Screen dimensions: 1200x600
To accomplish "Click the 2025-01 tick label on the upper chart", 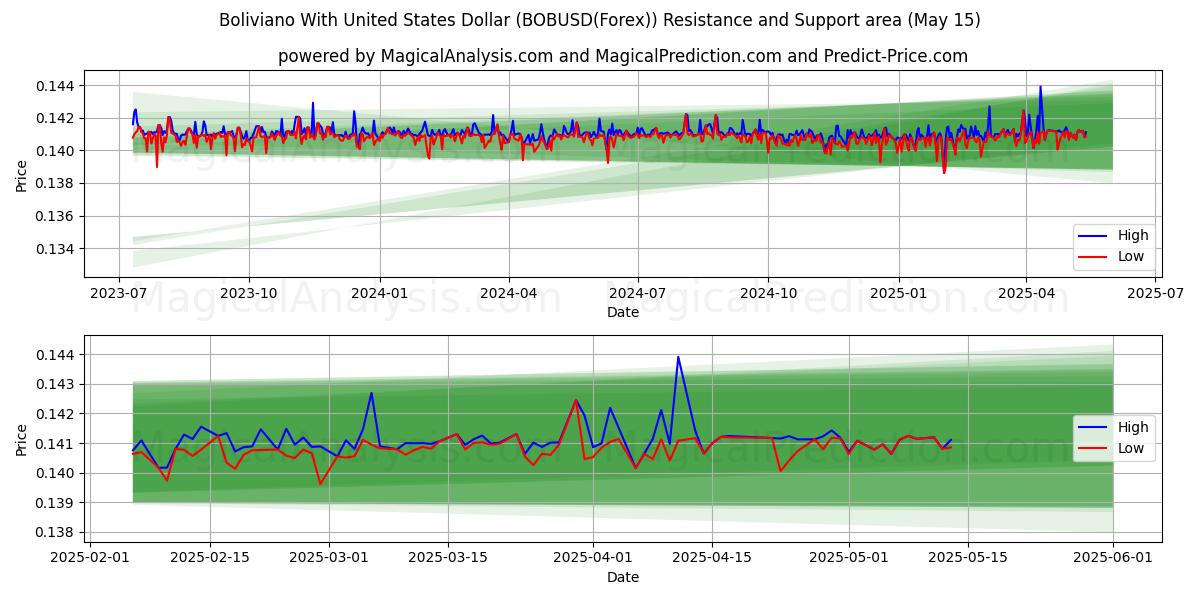I will click(898, 294).
